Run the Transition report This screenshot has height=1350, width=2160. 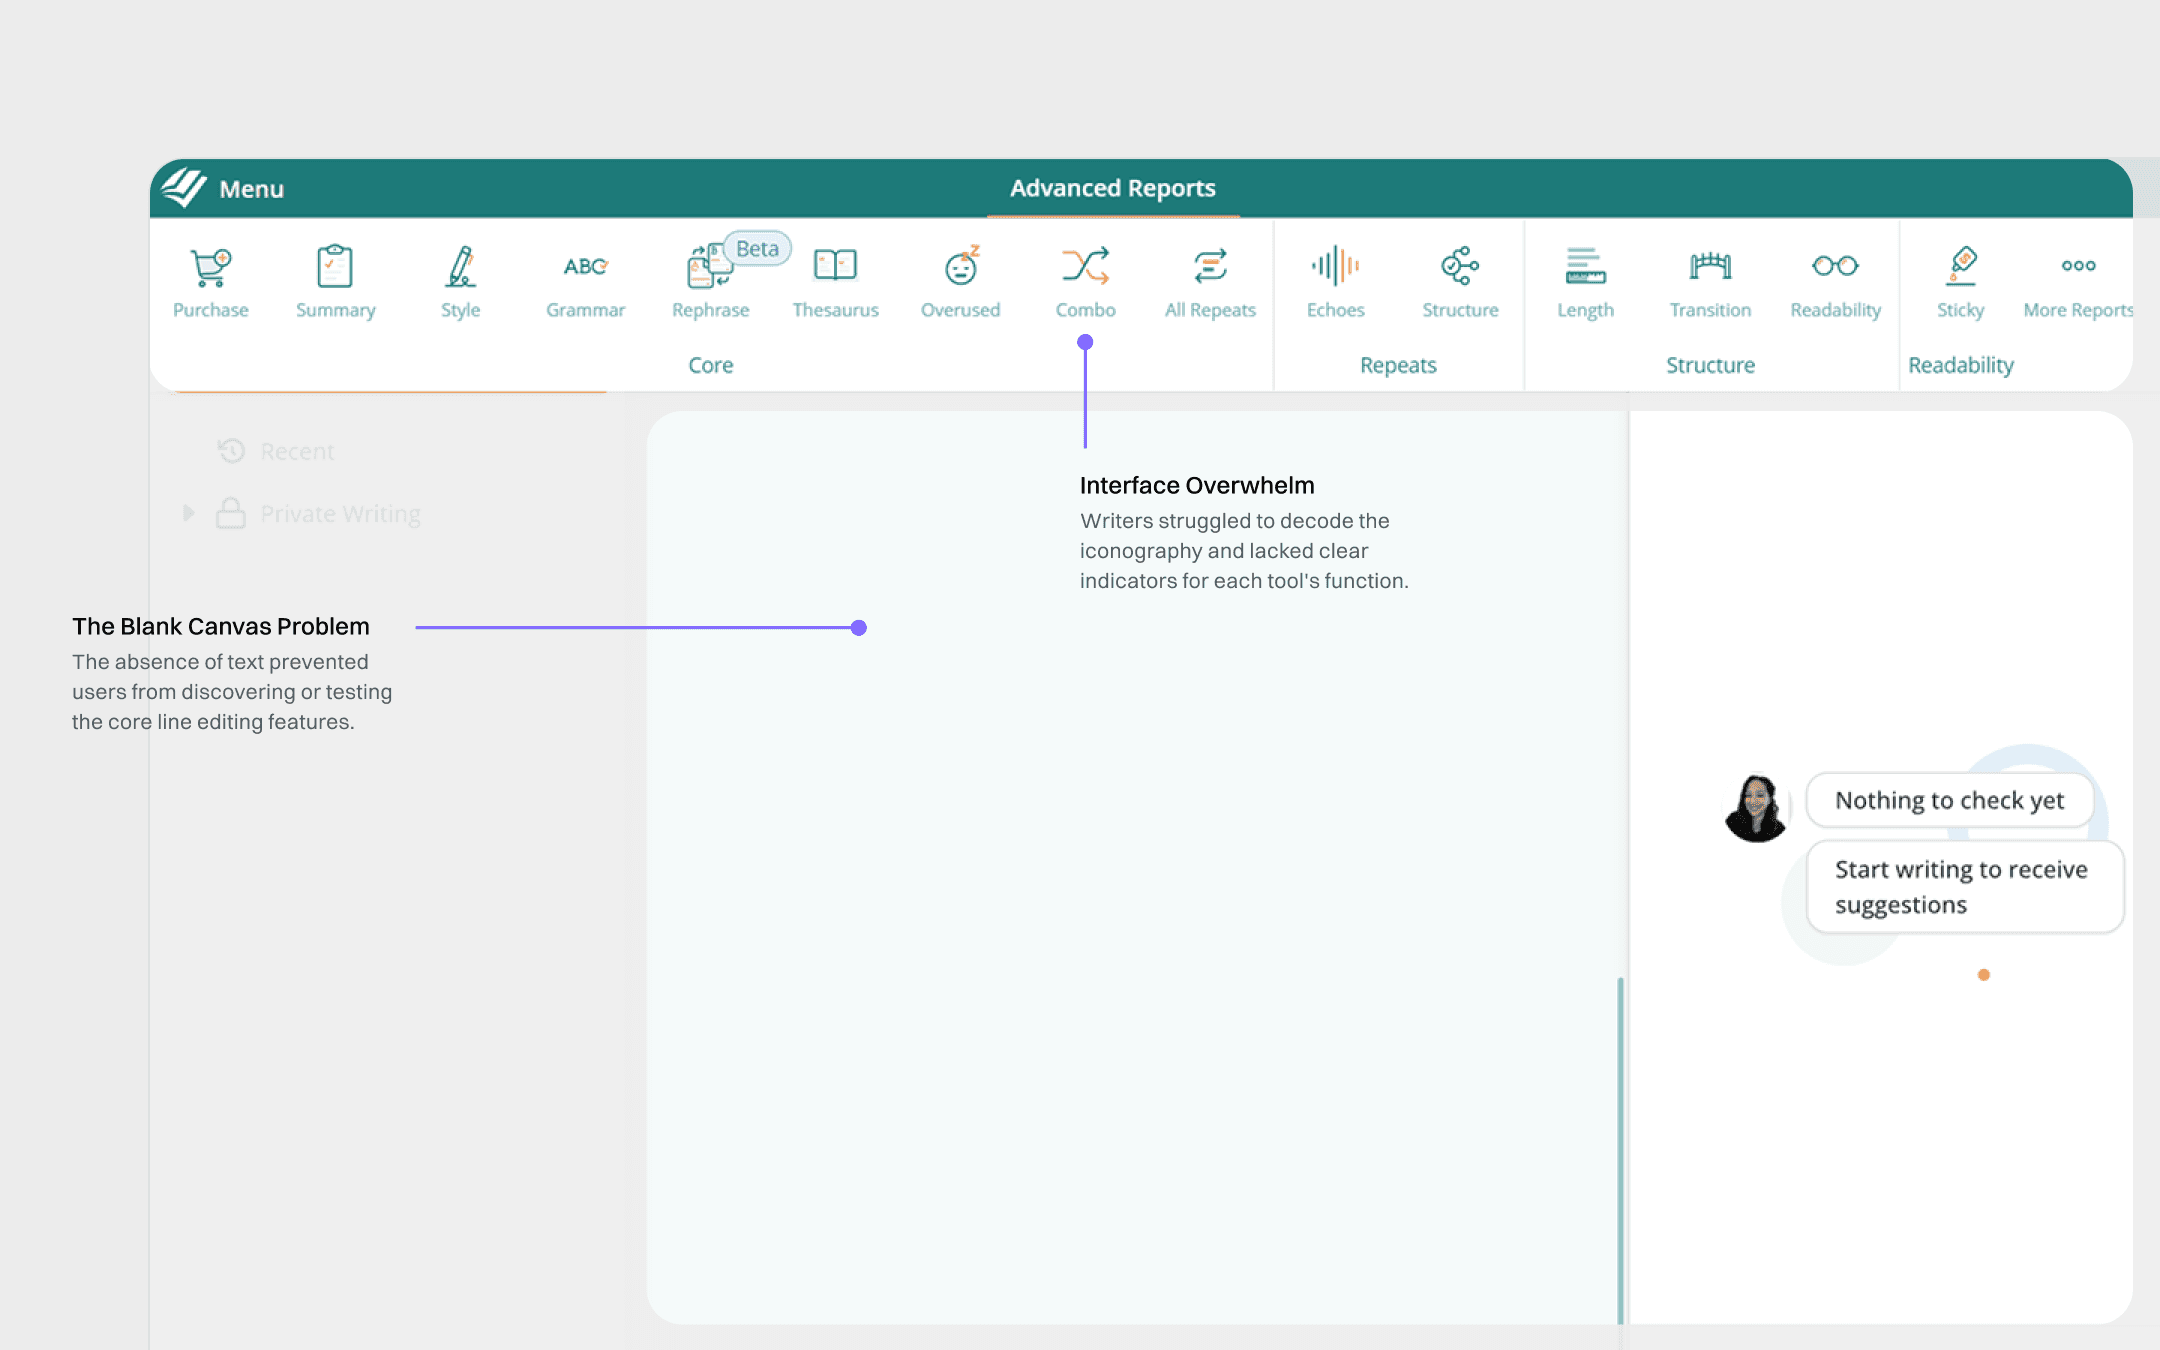(1710, 281)
